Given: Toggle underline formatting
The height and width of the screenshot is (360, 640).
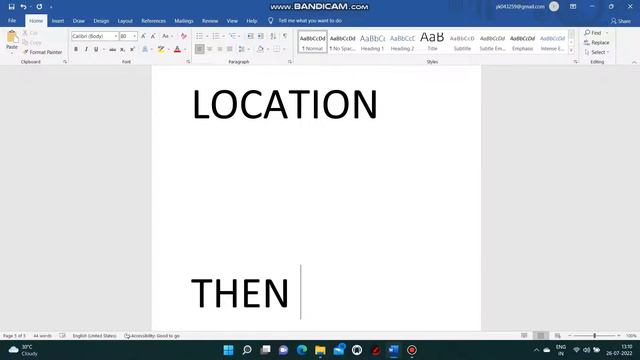Looking at the screenshot, I should [x=96, y=49].
